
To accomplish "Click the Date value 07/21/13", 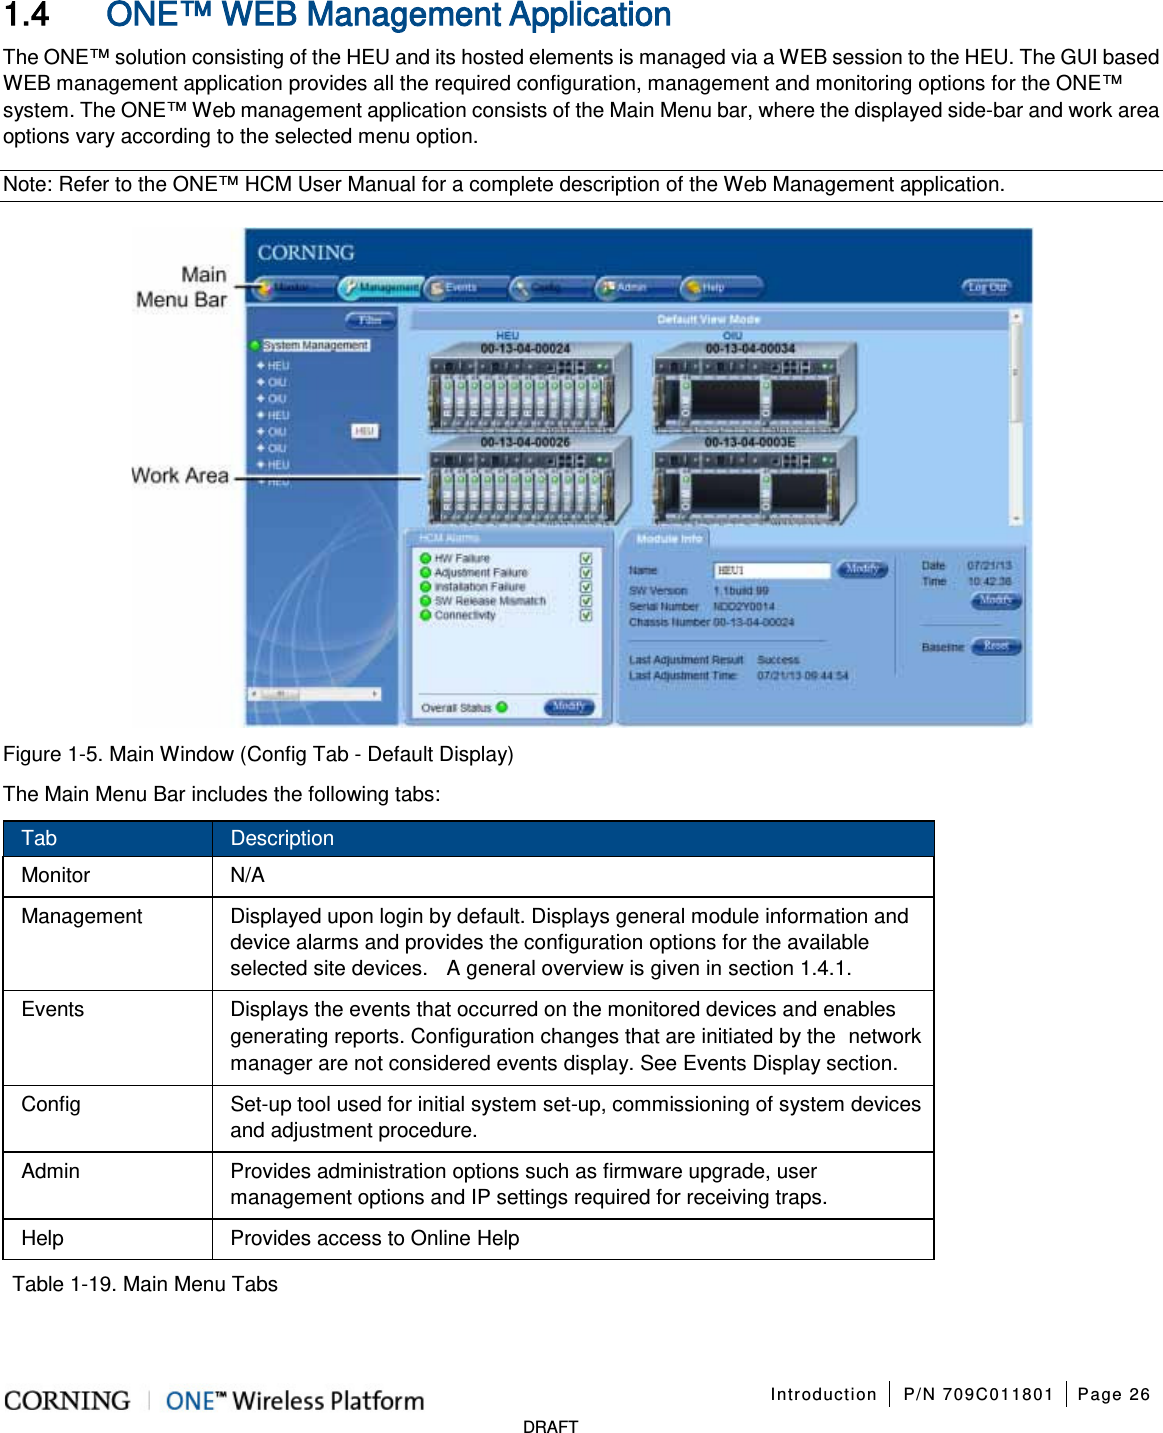I will pos(989,566).
